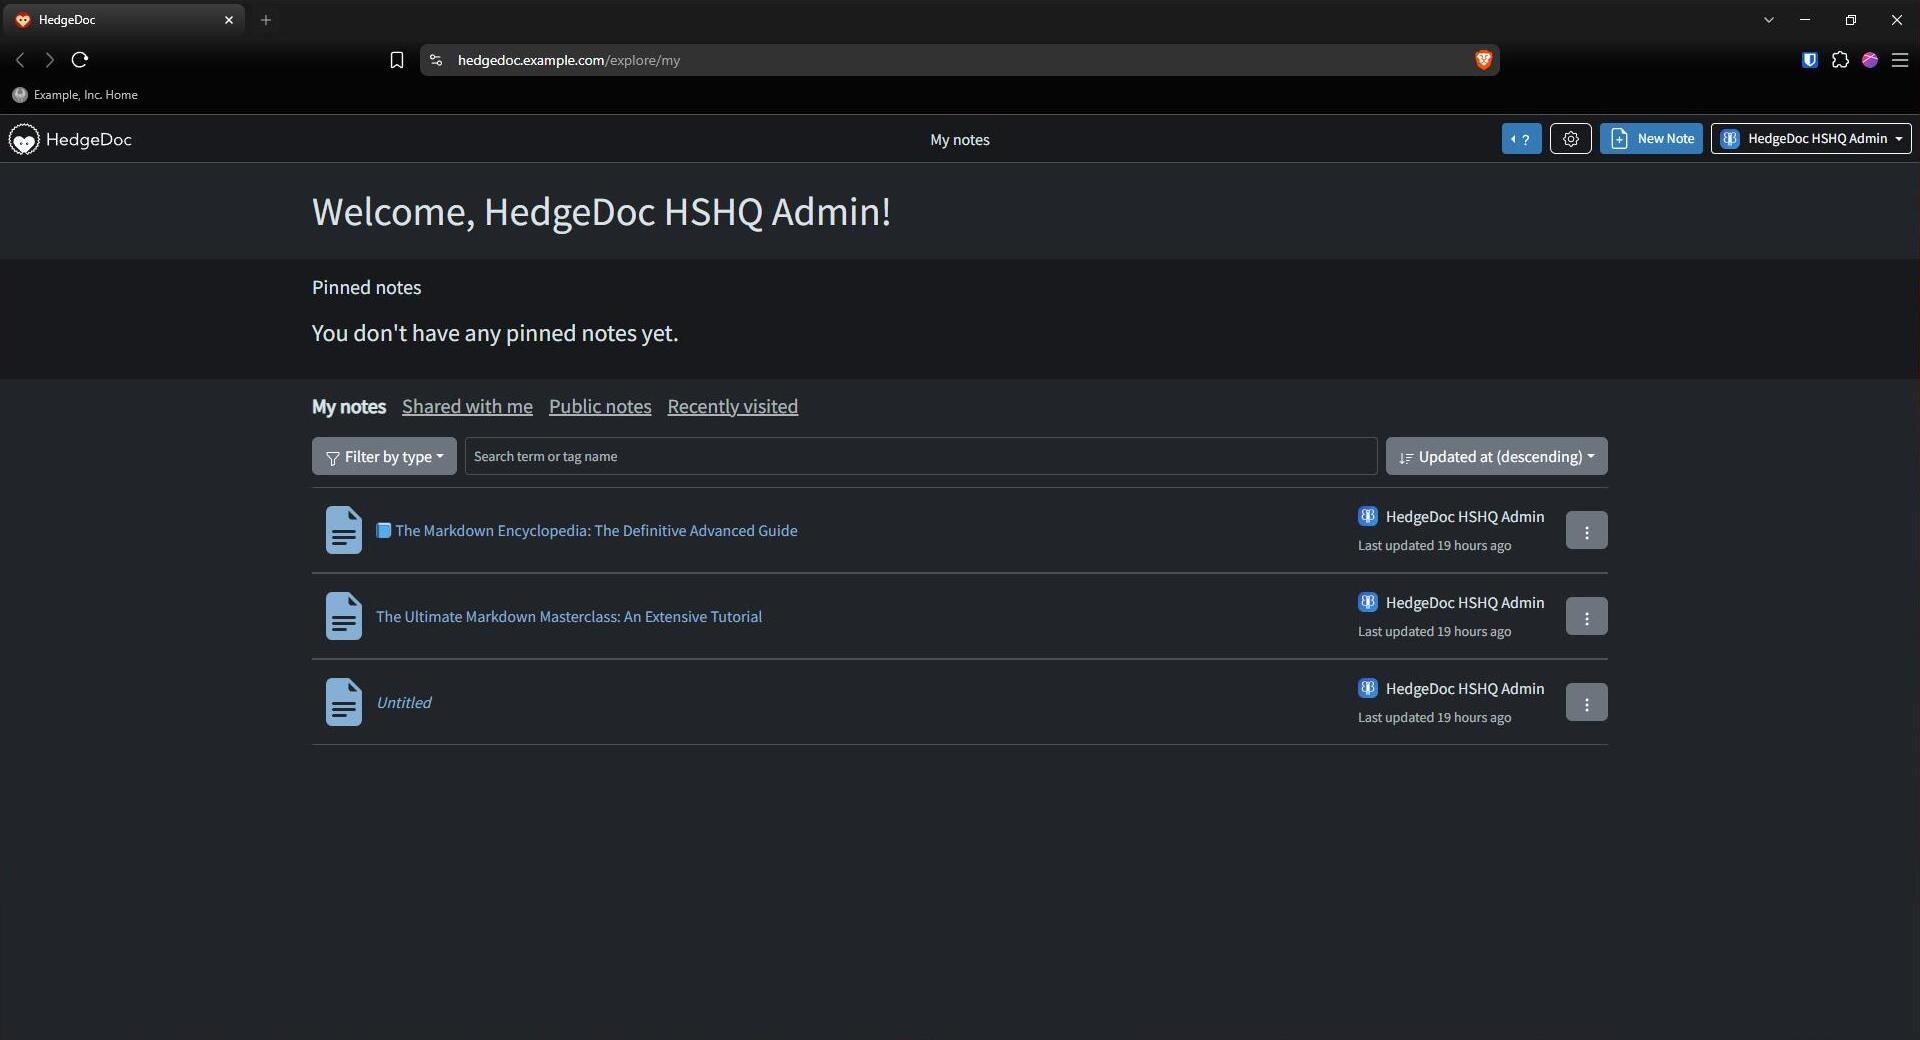Click the Pinned notes heading
Viewport: 1920px width, 1040px height.
tap(366, 288)
